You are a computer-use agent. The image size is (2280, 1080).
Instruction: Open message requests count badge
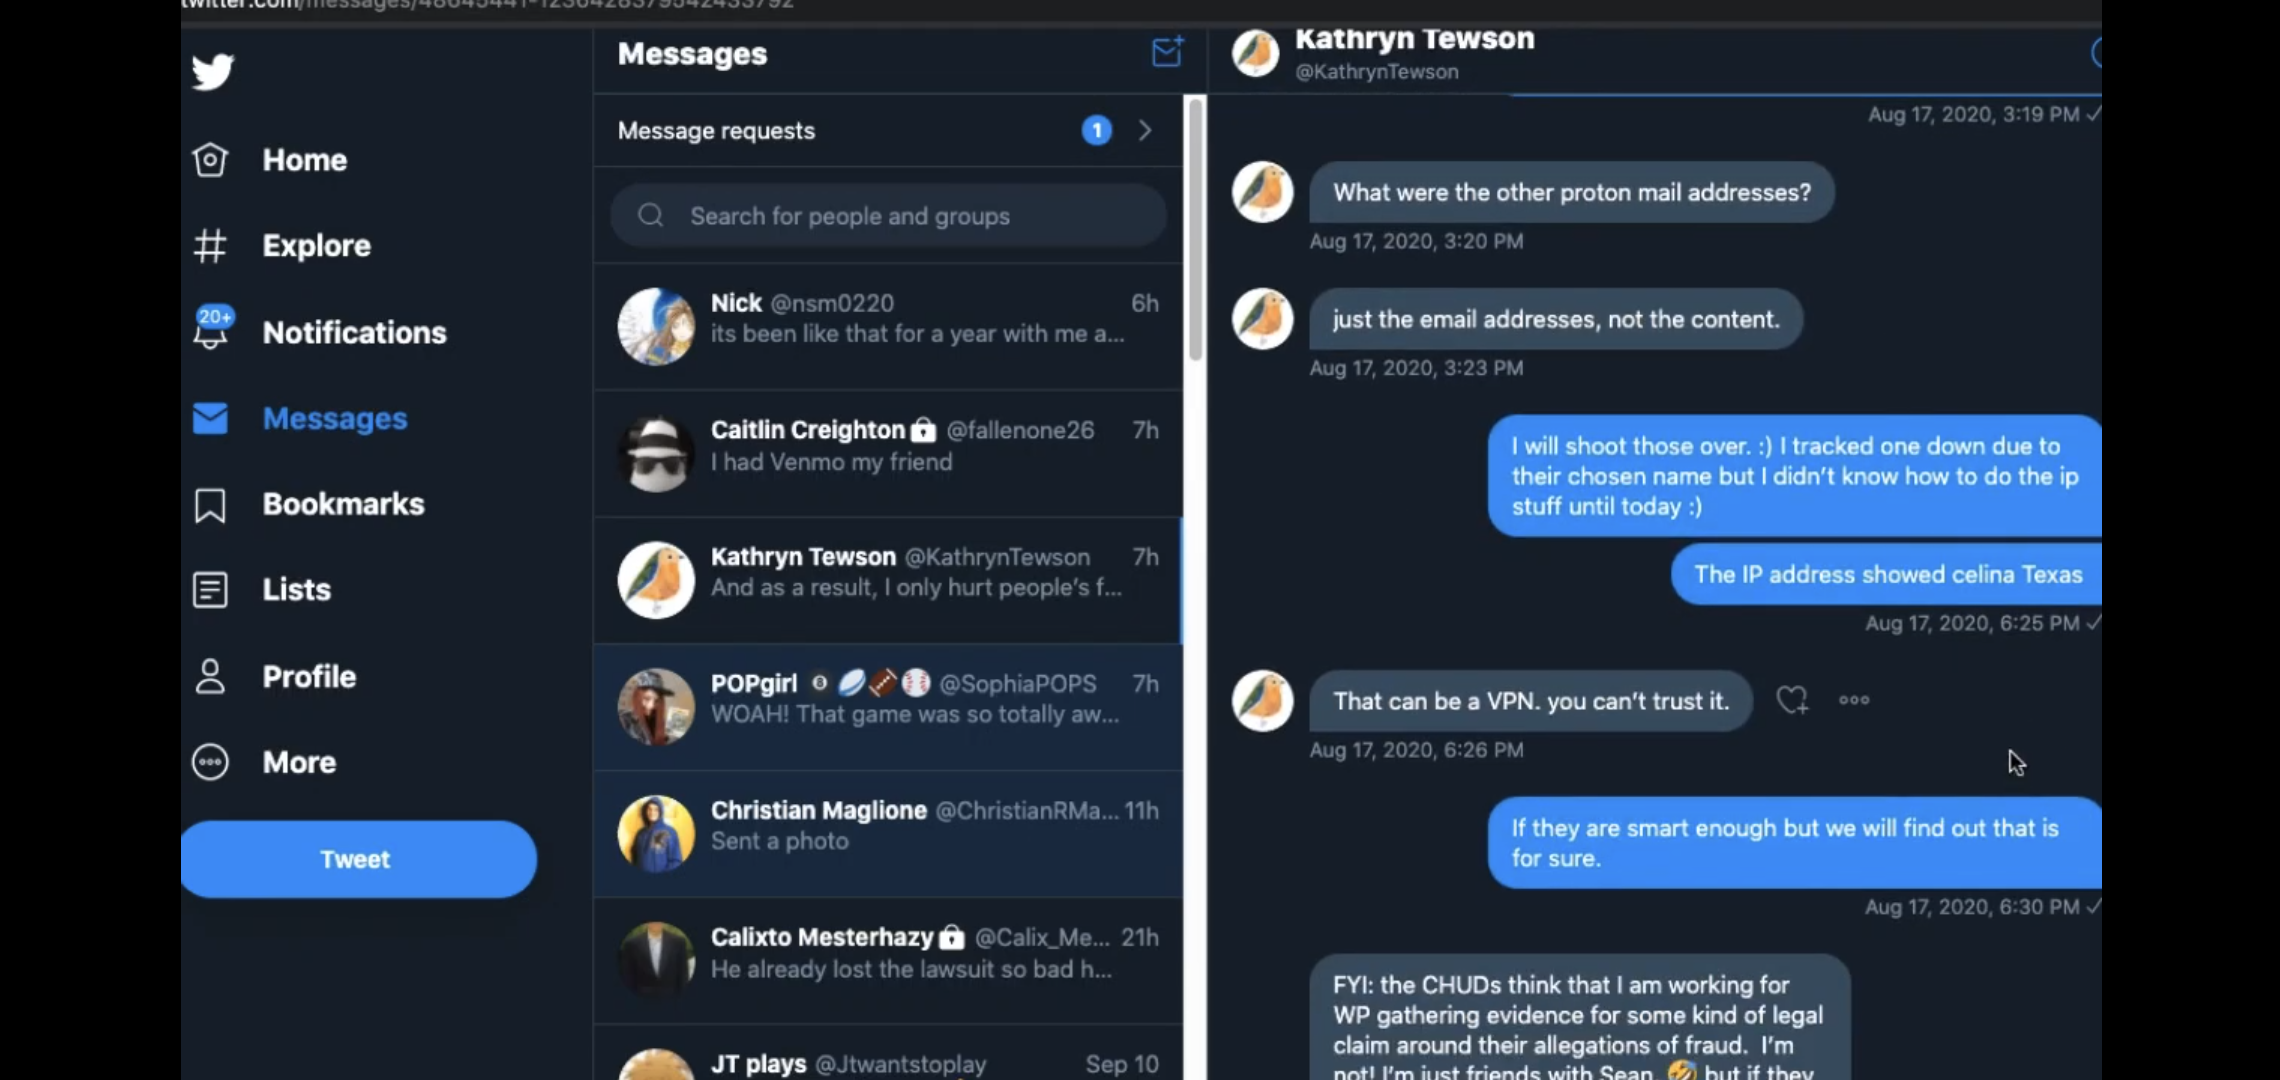[1097, 131]
